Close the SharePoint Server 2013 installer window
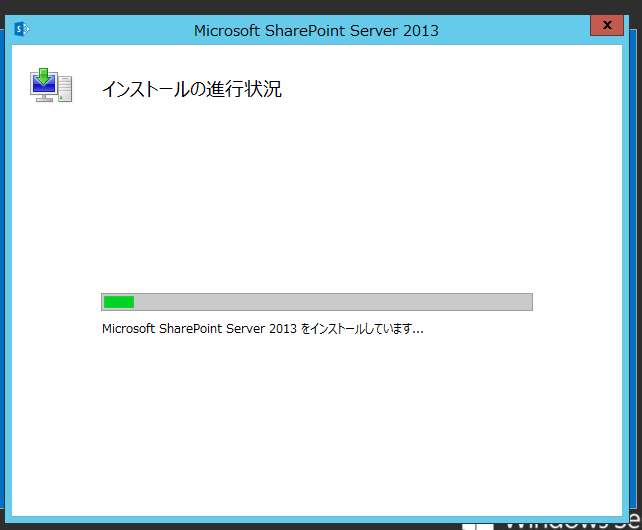This screenshot has height=530, width=642. point(607,25)
